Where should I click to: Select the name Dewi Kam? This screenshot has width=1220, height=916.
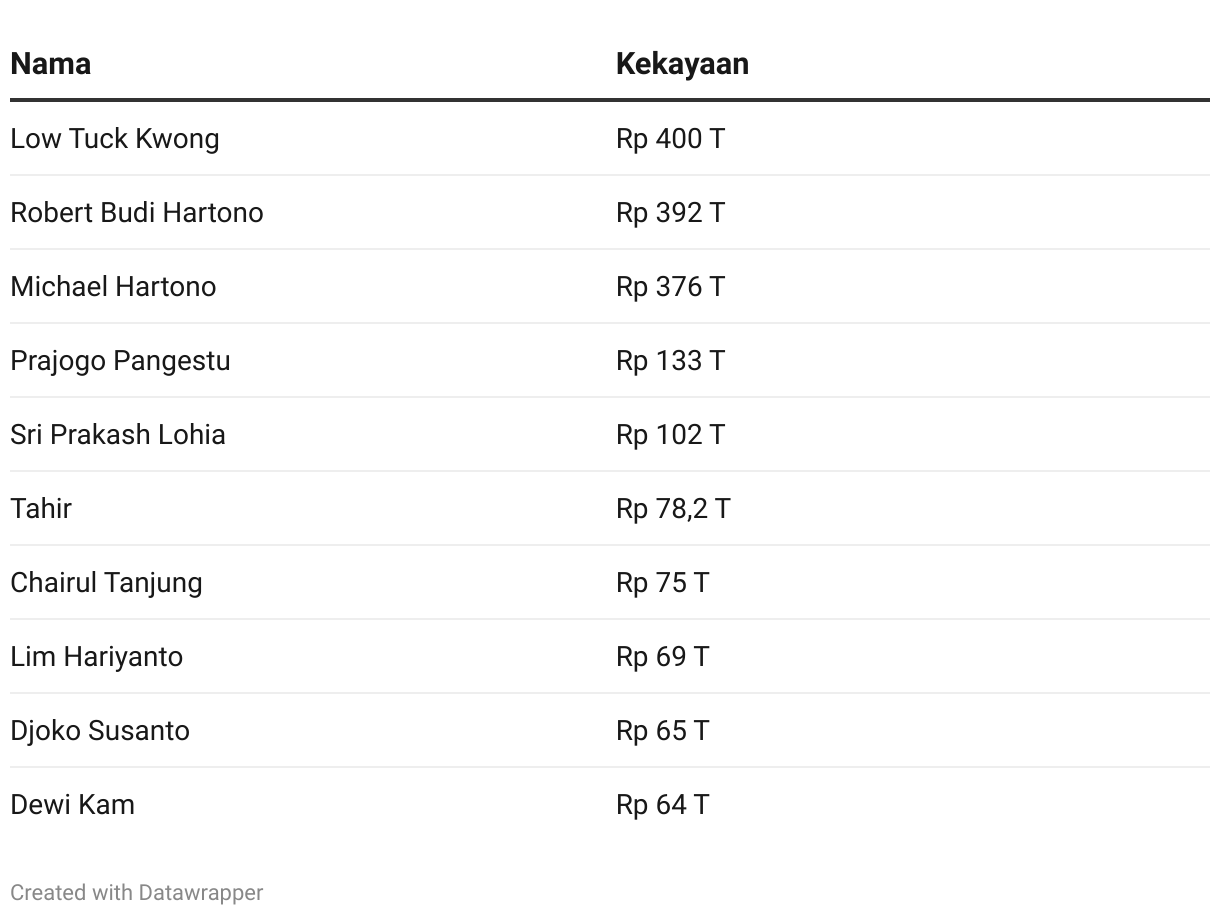72,804
